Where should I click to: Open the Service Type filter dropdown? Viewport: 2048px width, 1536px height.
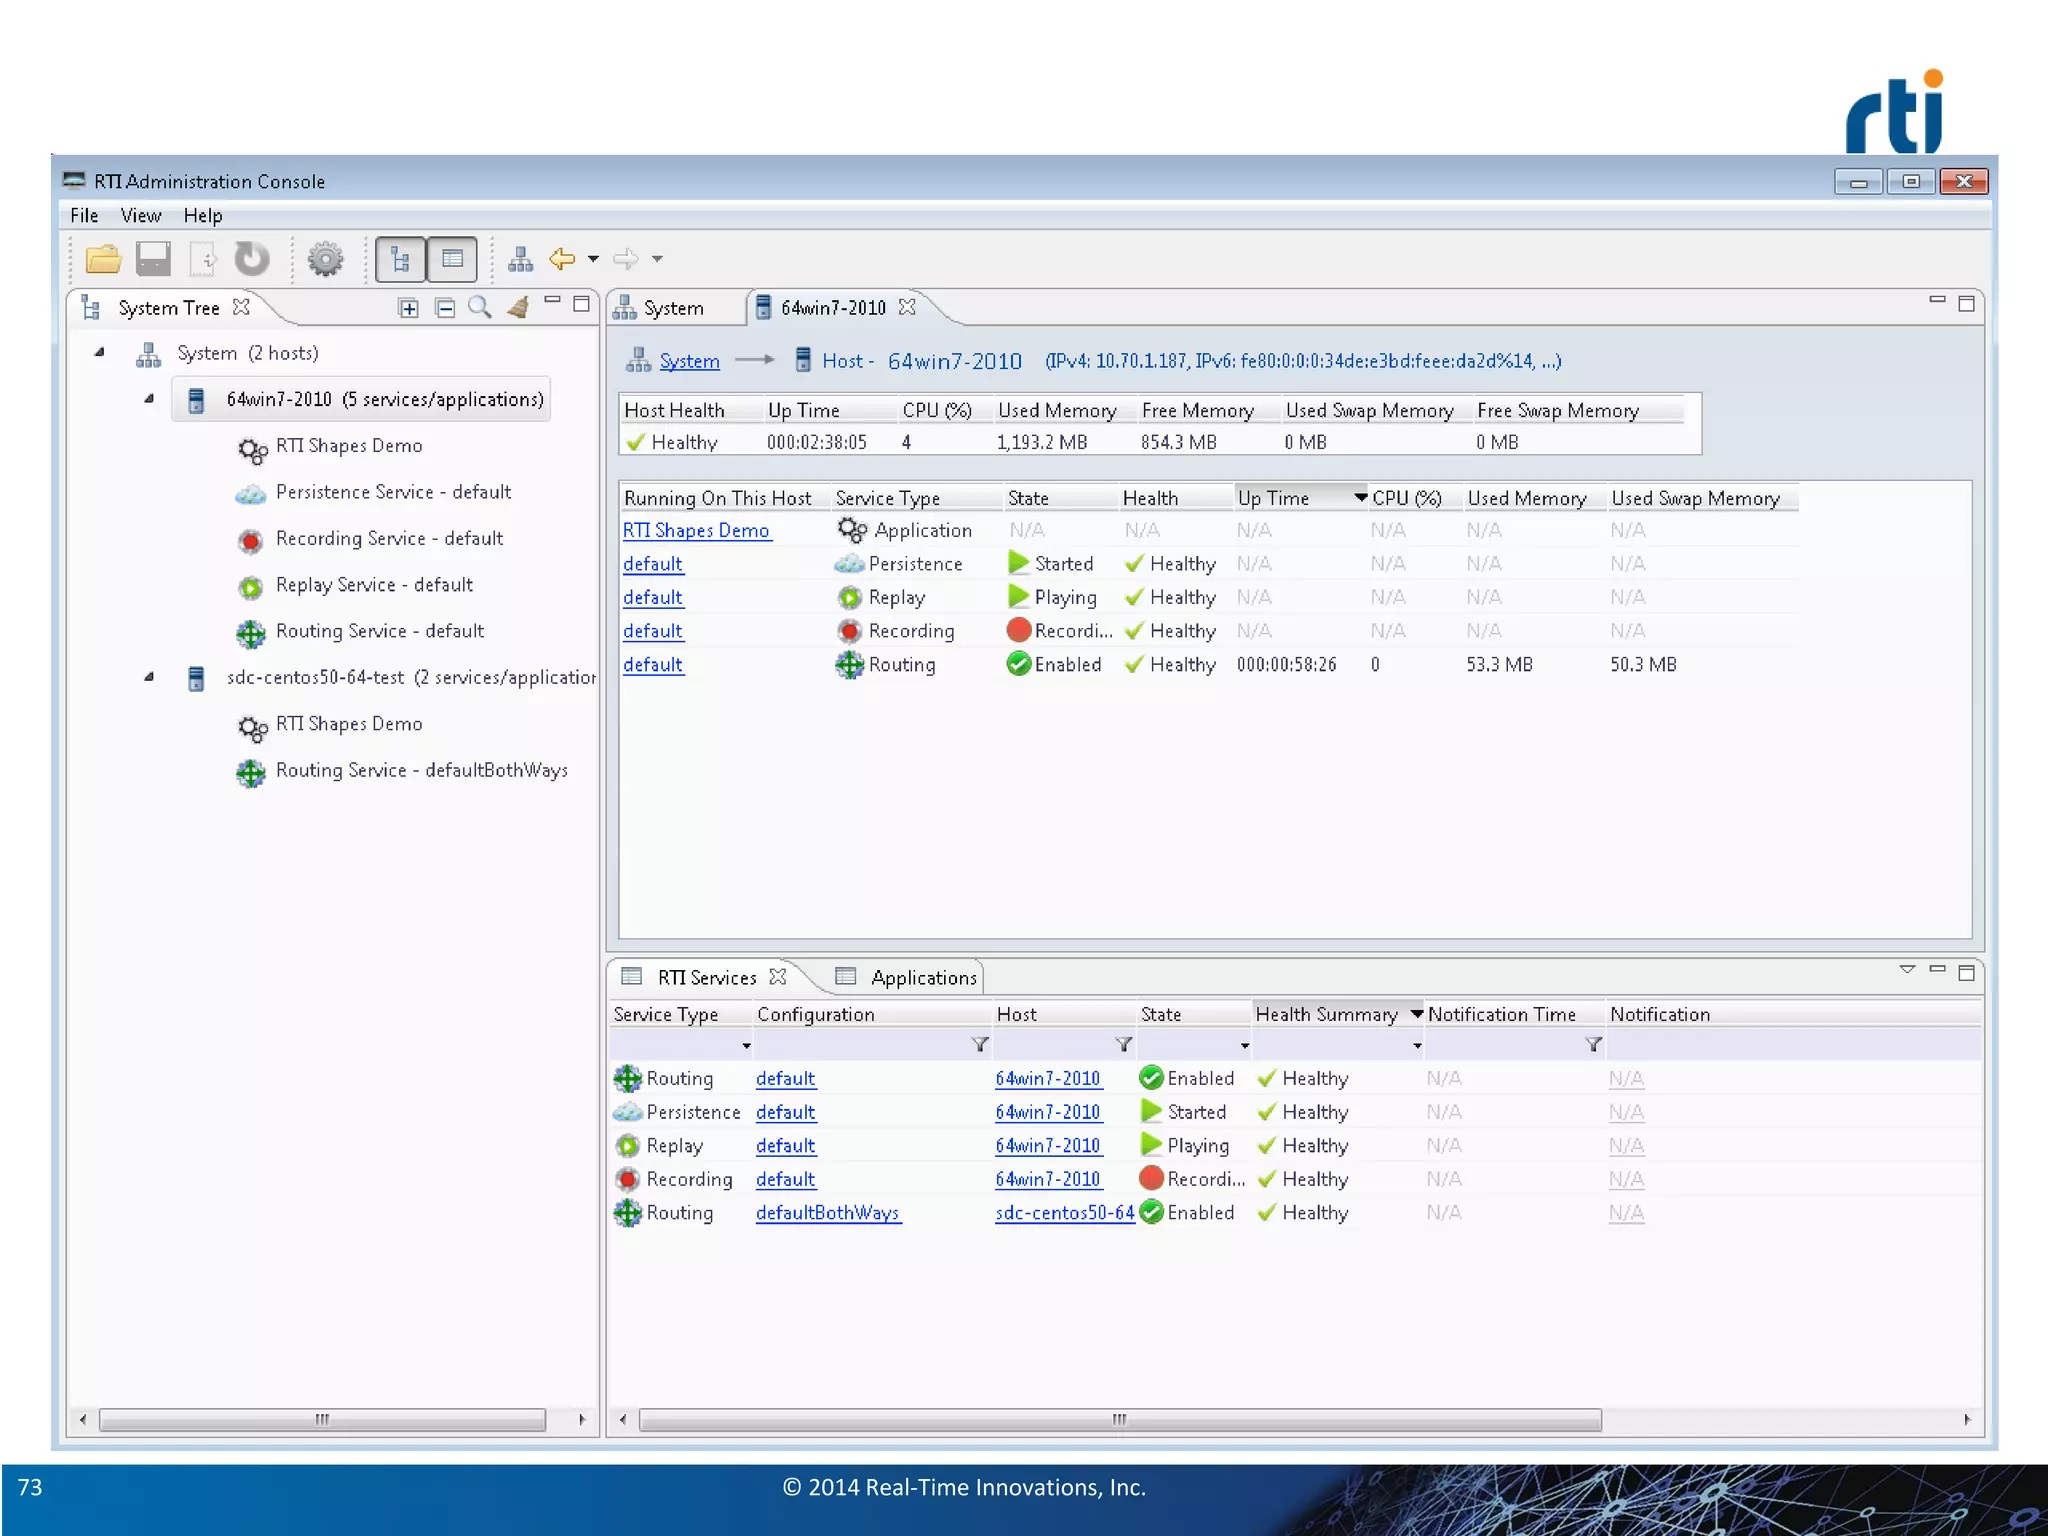coord(746,1046)
